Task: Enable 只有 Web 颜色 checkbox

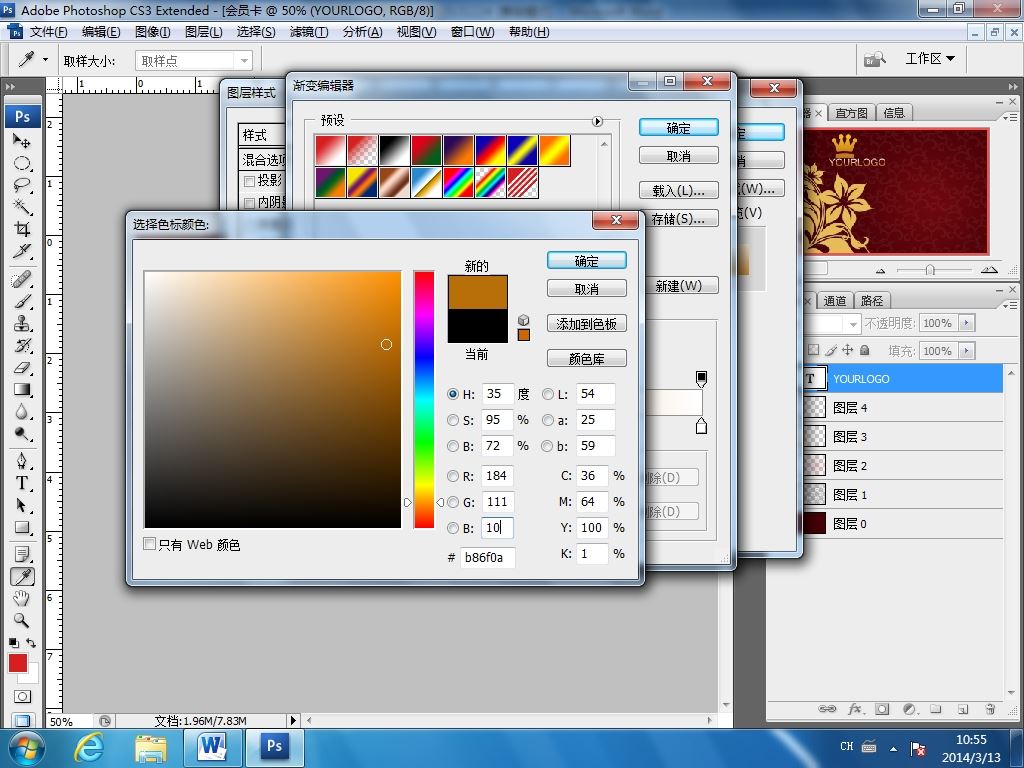Action: [x=150, y=544]
